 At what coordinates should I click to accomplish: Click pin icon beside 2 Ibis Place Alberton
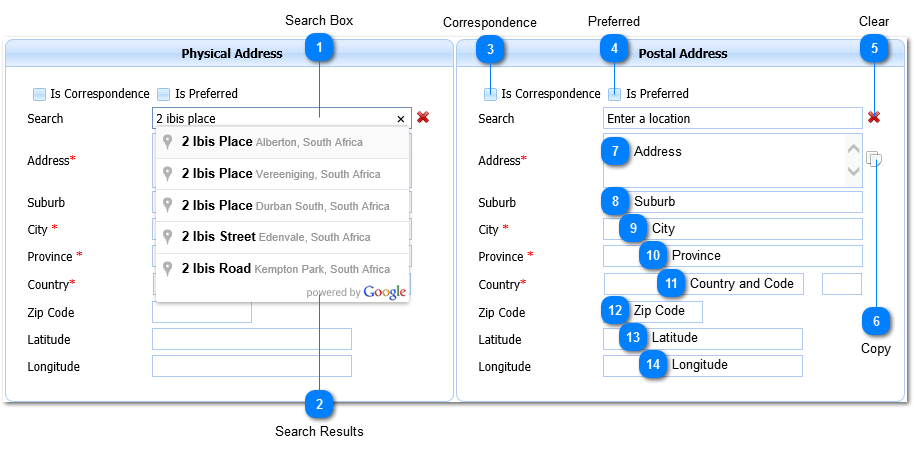coord(168,142)
